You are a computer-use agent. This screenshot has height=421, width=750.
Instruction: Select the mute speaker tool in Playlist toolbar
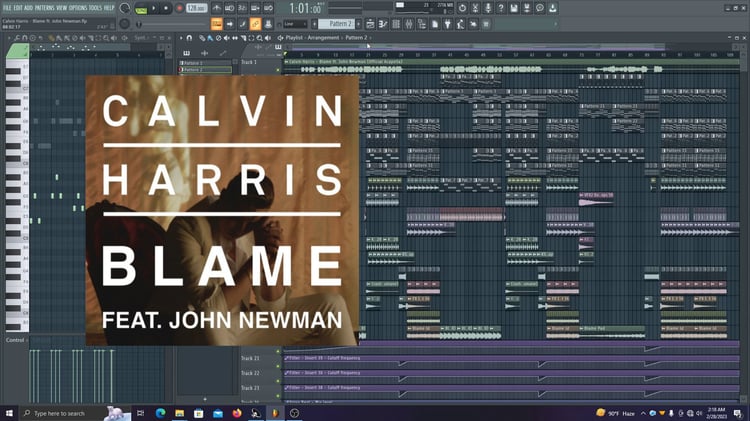coord(227,38)
